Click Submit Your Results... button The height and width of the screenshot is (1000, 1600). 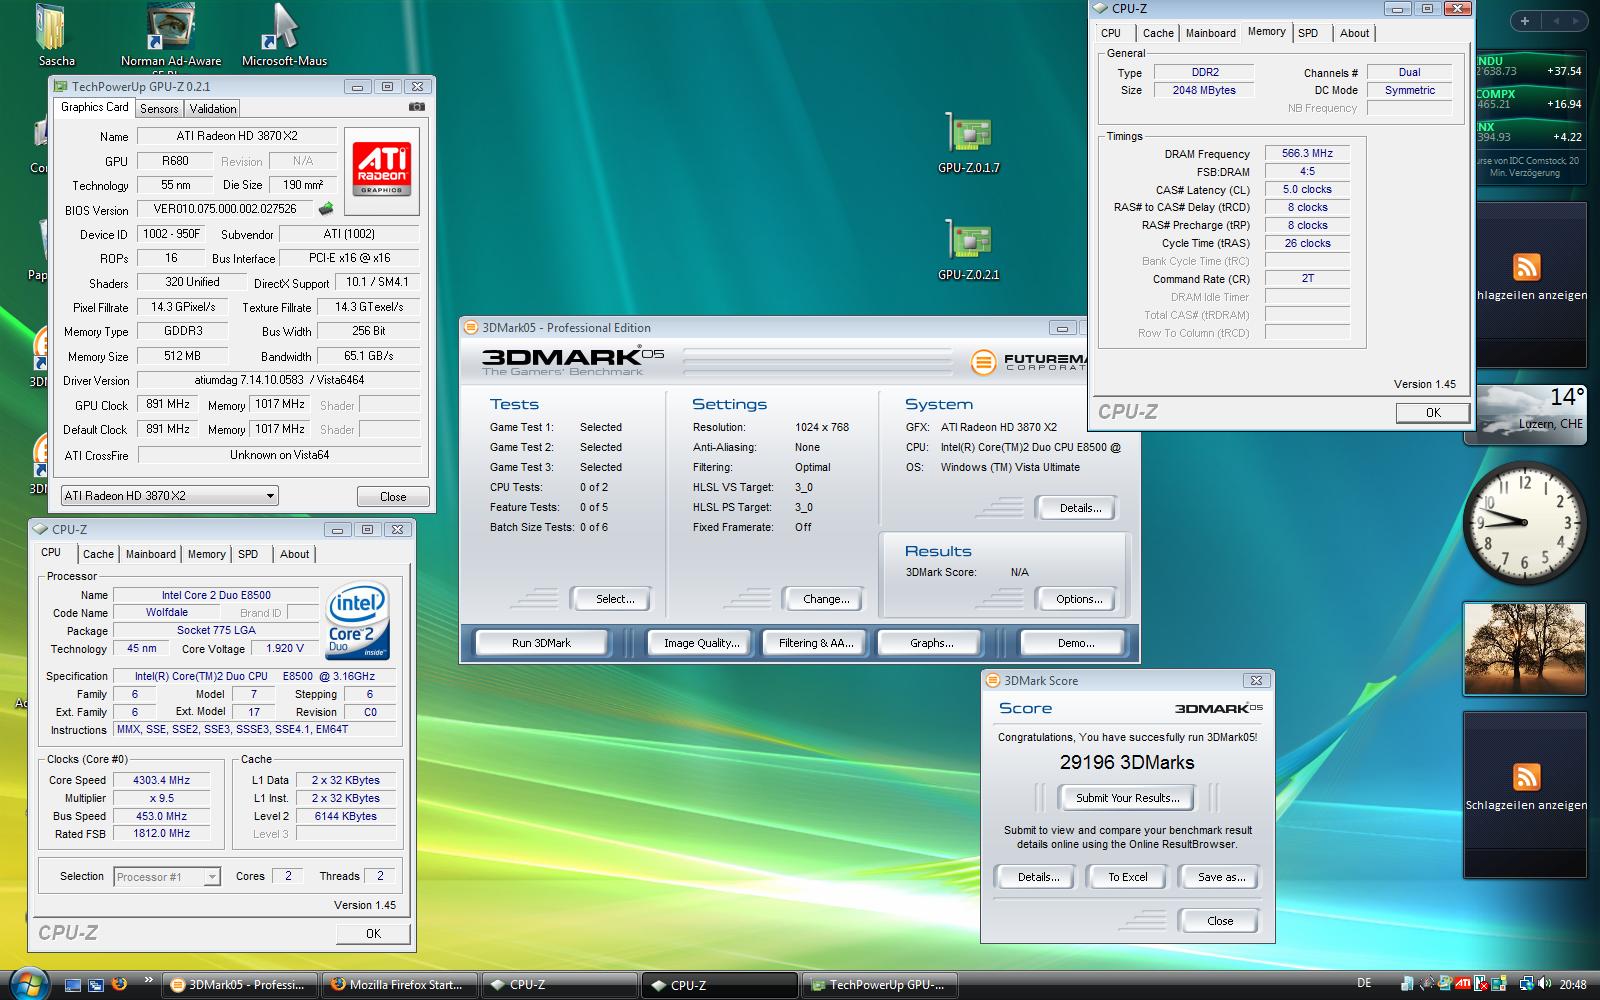[x=1127, y=798]
